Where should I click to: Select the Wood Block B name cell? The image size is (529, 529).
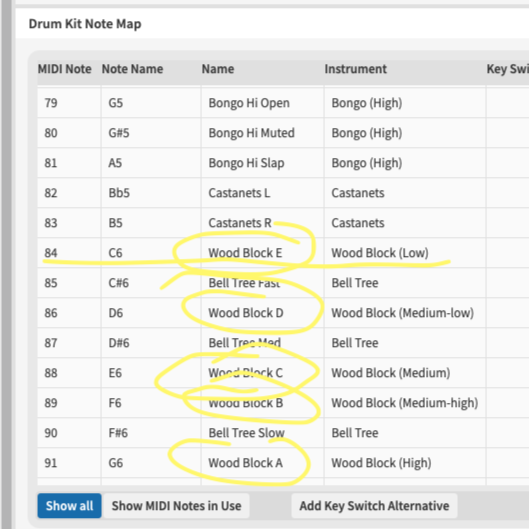tap(262, 403)
